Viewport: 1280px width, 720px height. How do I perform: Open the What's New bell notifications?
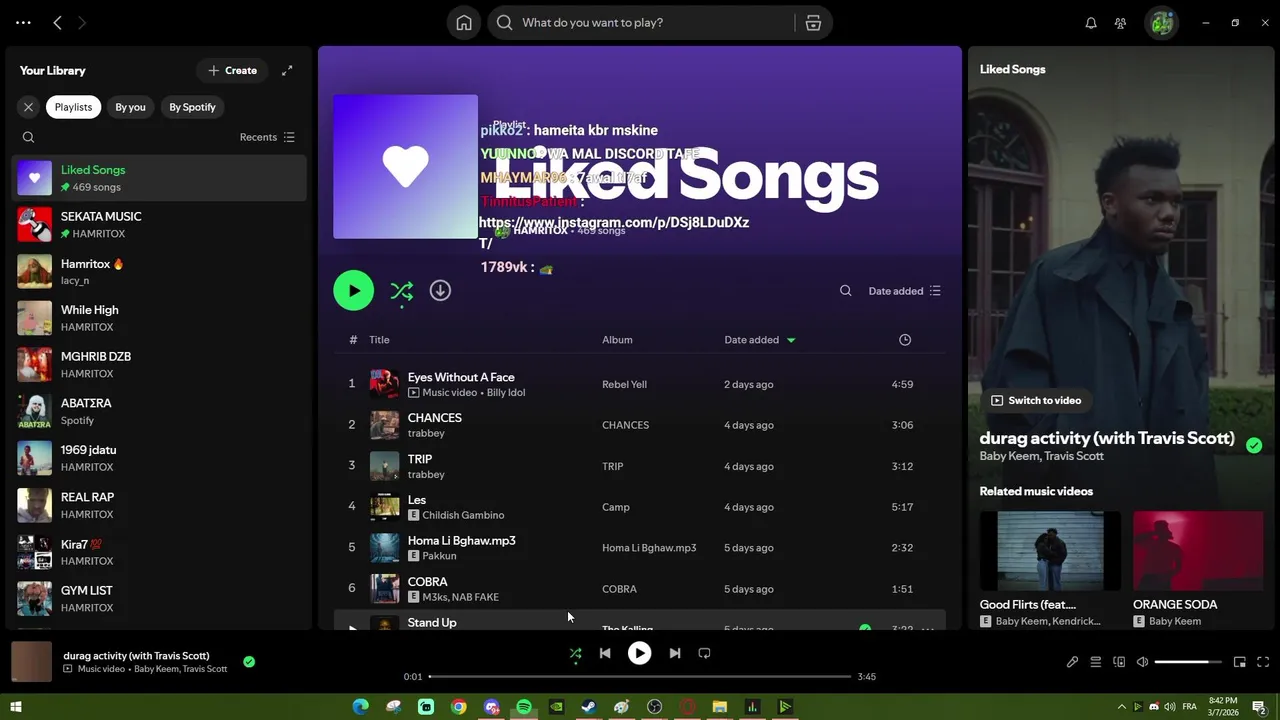tap(1091, 23)
